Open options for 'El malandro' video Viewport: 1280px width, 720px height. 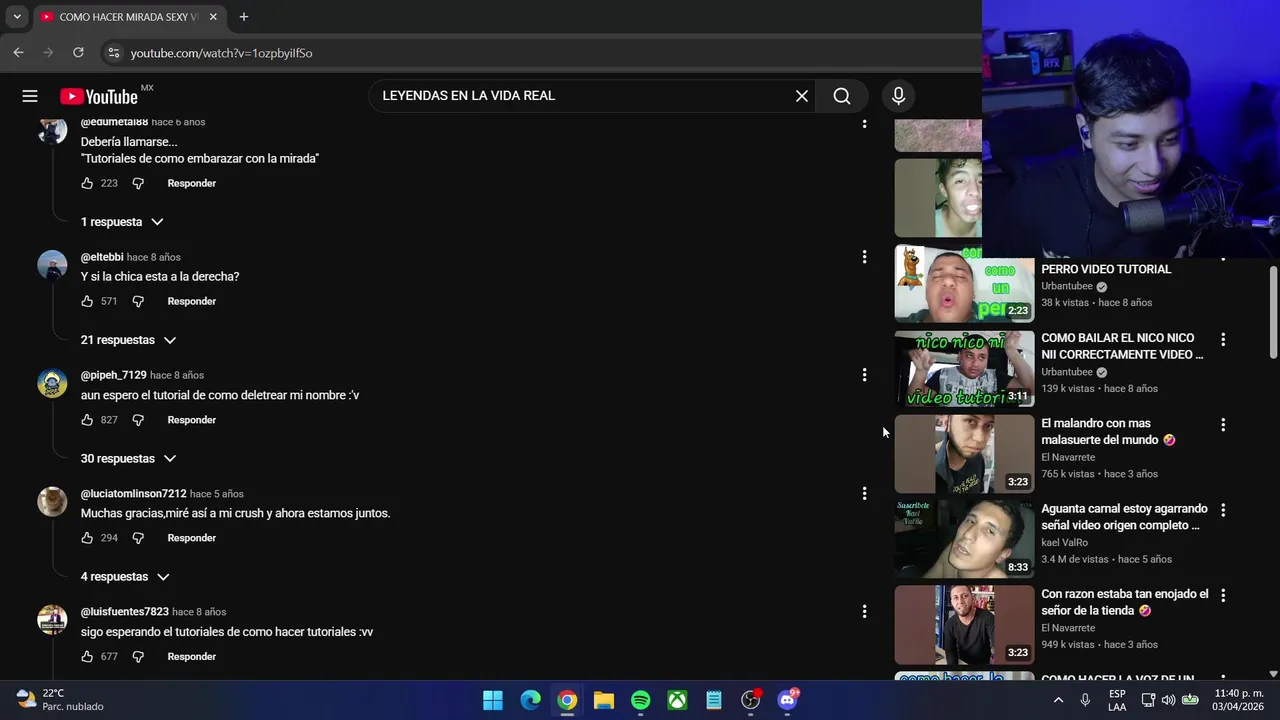1222,425
